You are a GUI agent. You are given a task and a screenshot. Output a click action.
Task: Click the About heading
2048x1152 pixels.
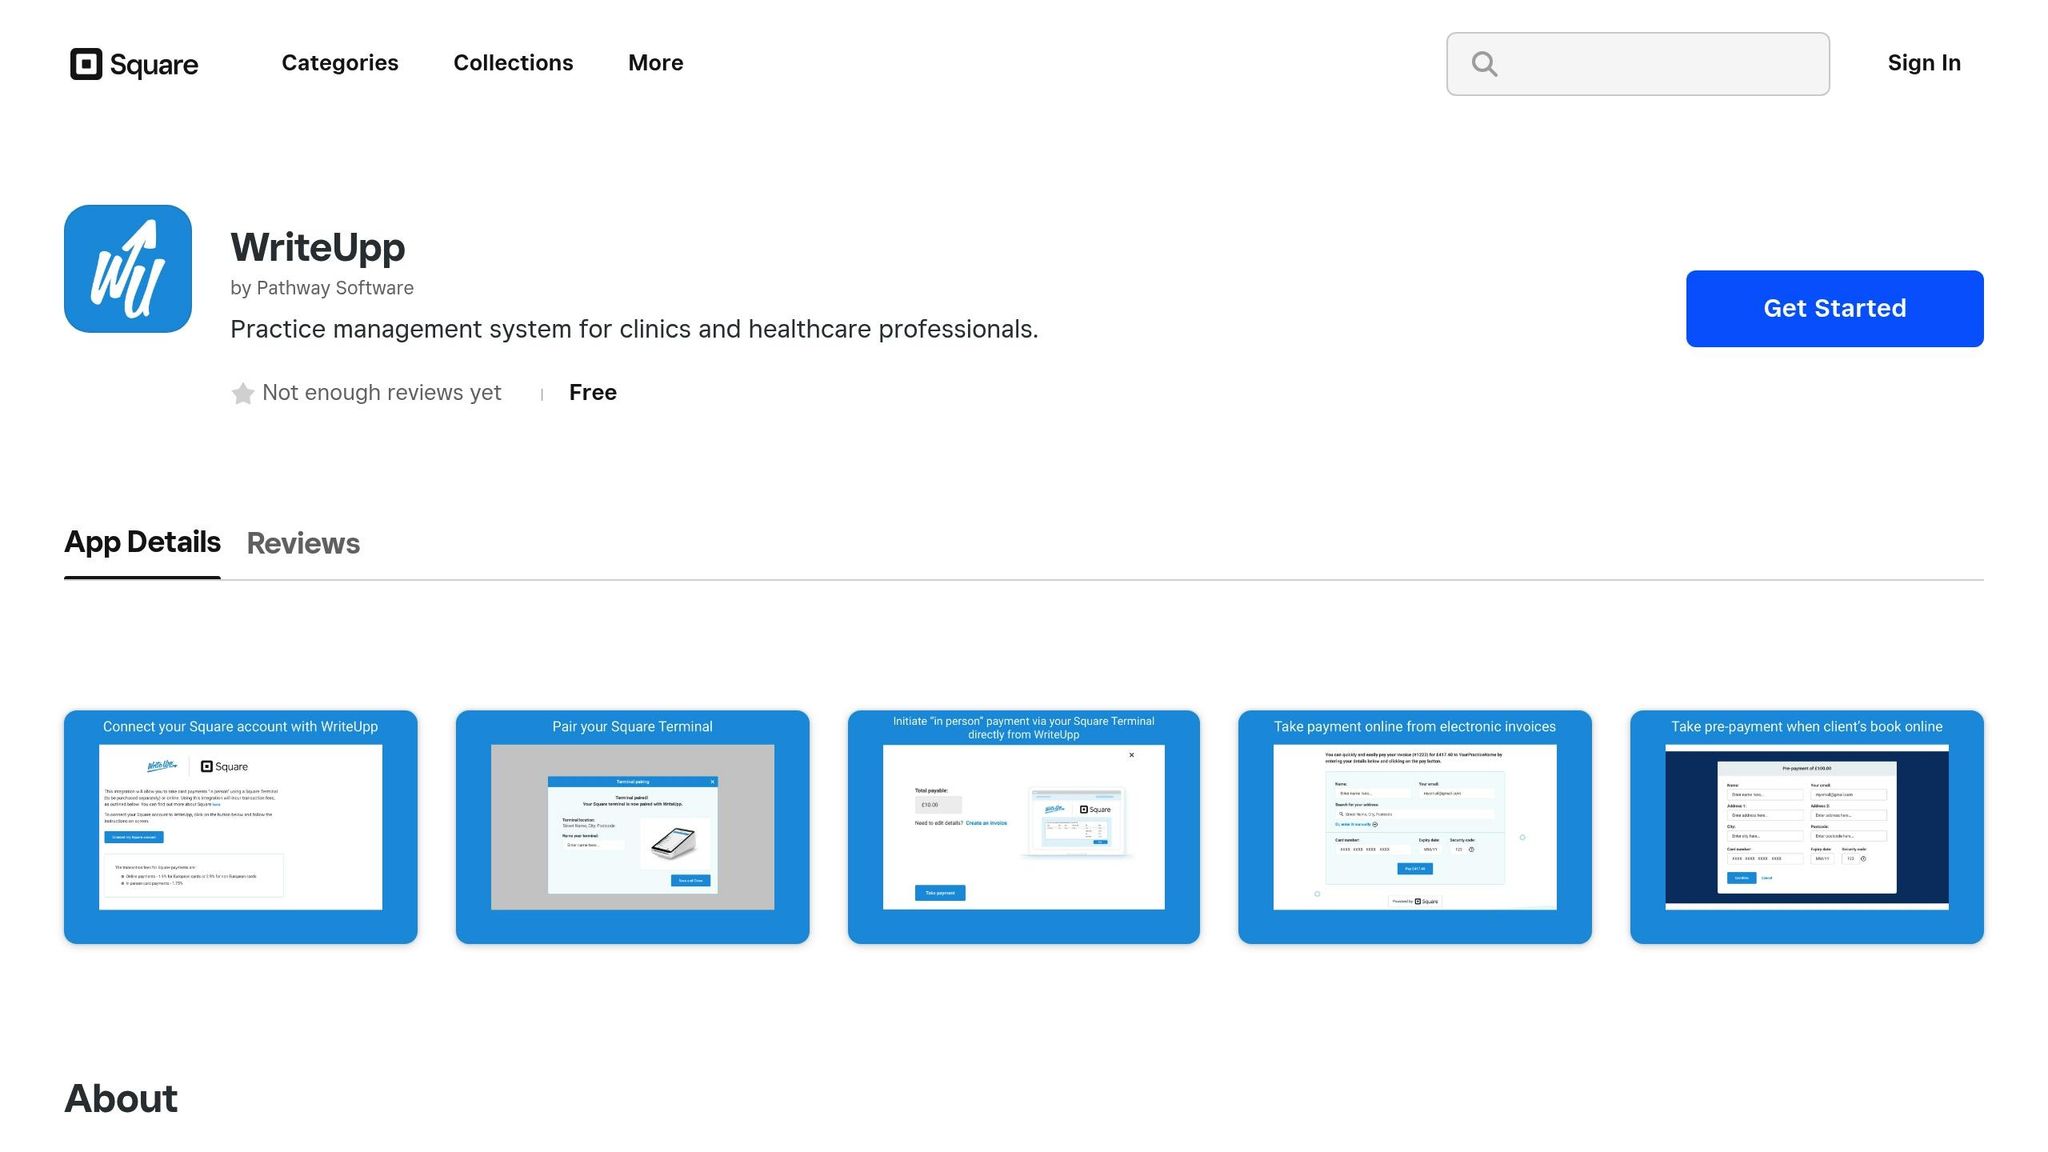coord(121,1099)
